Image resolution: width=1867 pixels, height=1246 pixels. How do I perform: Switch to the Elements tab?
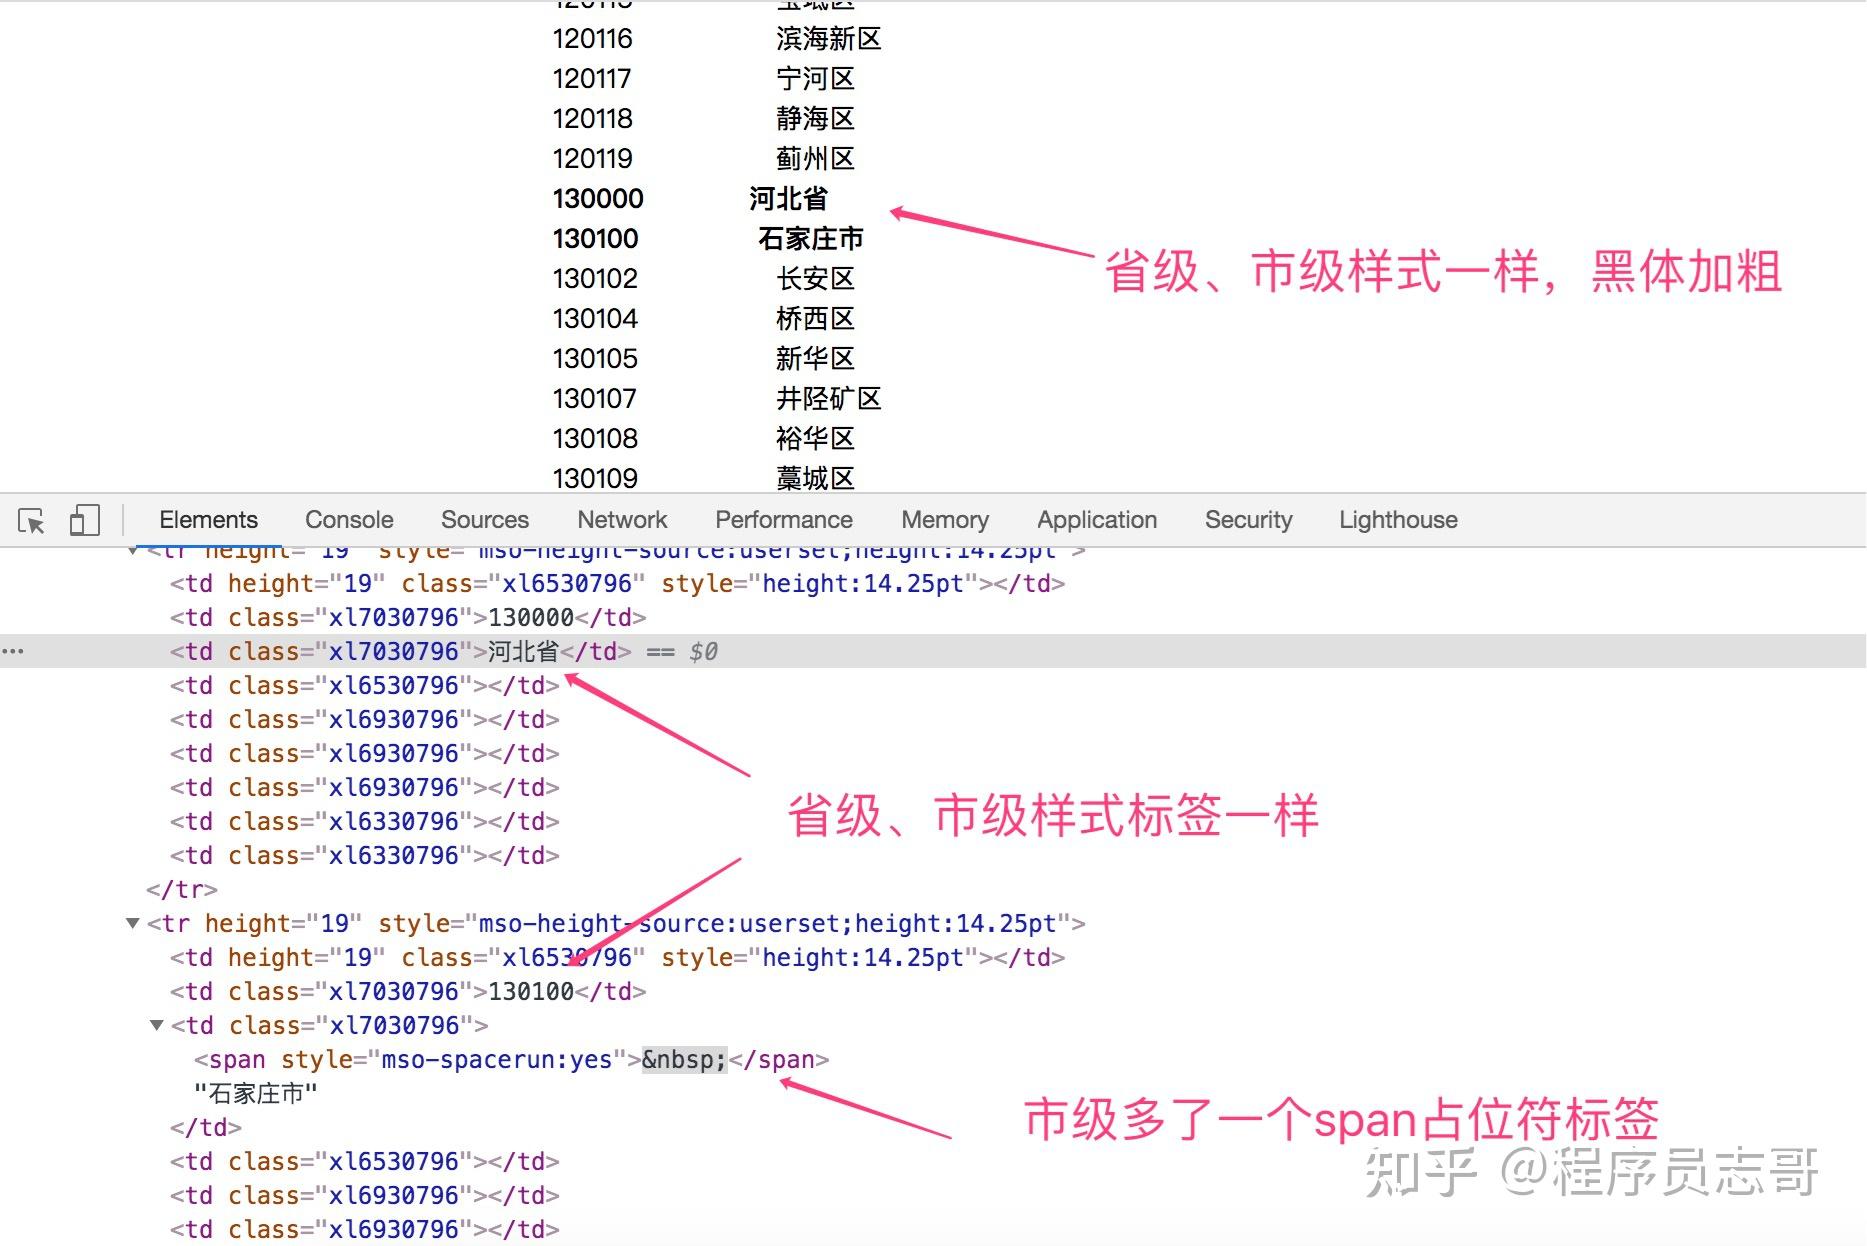[x=208, y=520]
